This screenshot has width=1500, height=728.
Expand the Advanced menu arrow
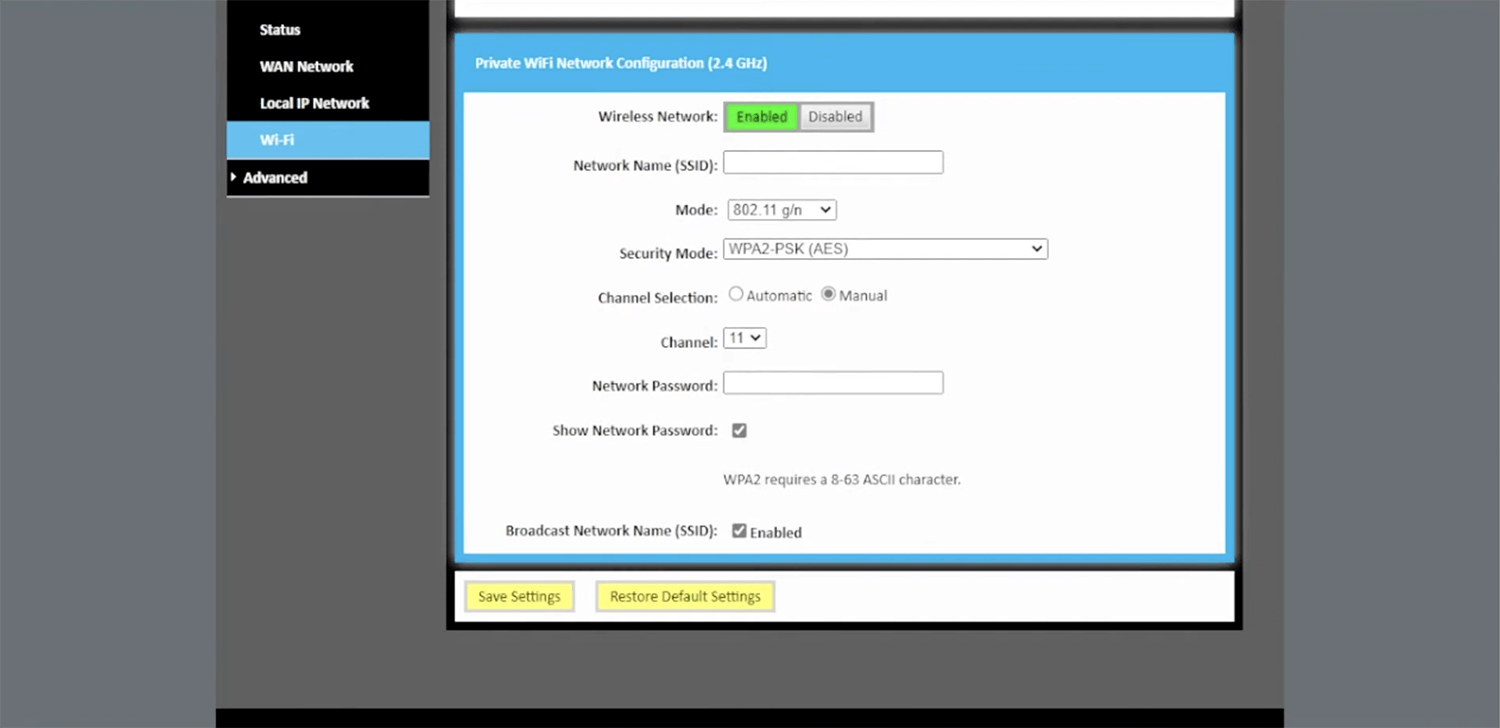coord(234,177)
